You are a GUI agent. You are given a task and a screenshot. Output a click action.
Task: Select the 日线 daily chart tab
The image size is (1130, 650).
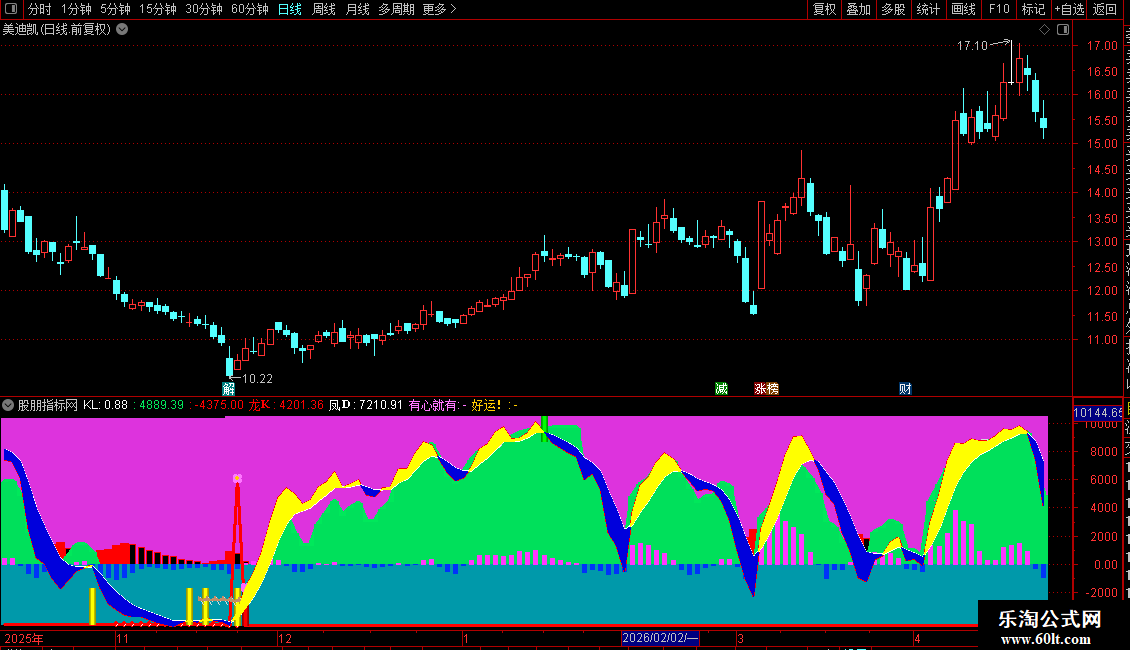pyautogui.click(x=290, y=9)
